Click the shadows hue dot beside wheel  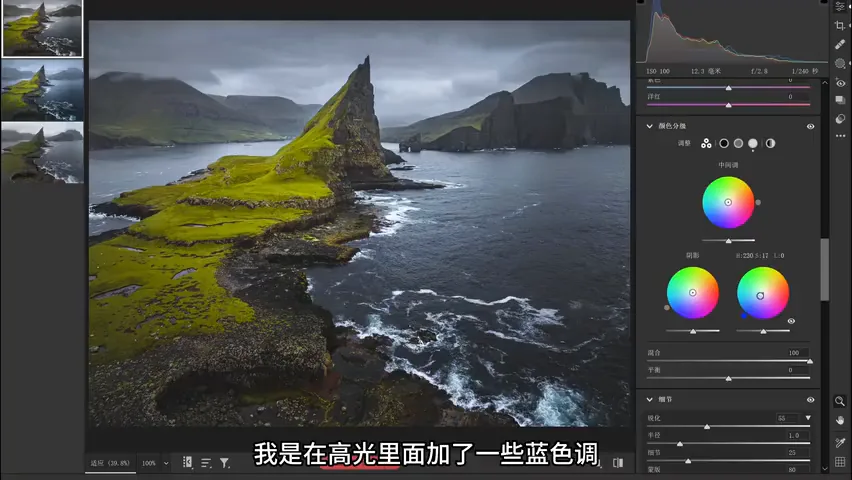coord(667,308)
